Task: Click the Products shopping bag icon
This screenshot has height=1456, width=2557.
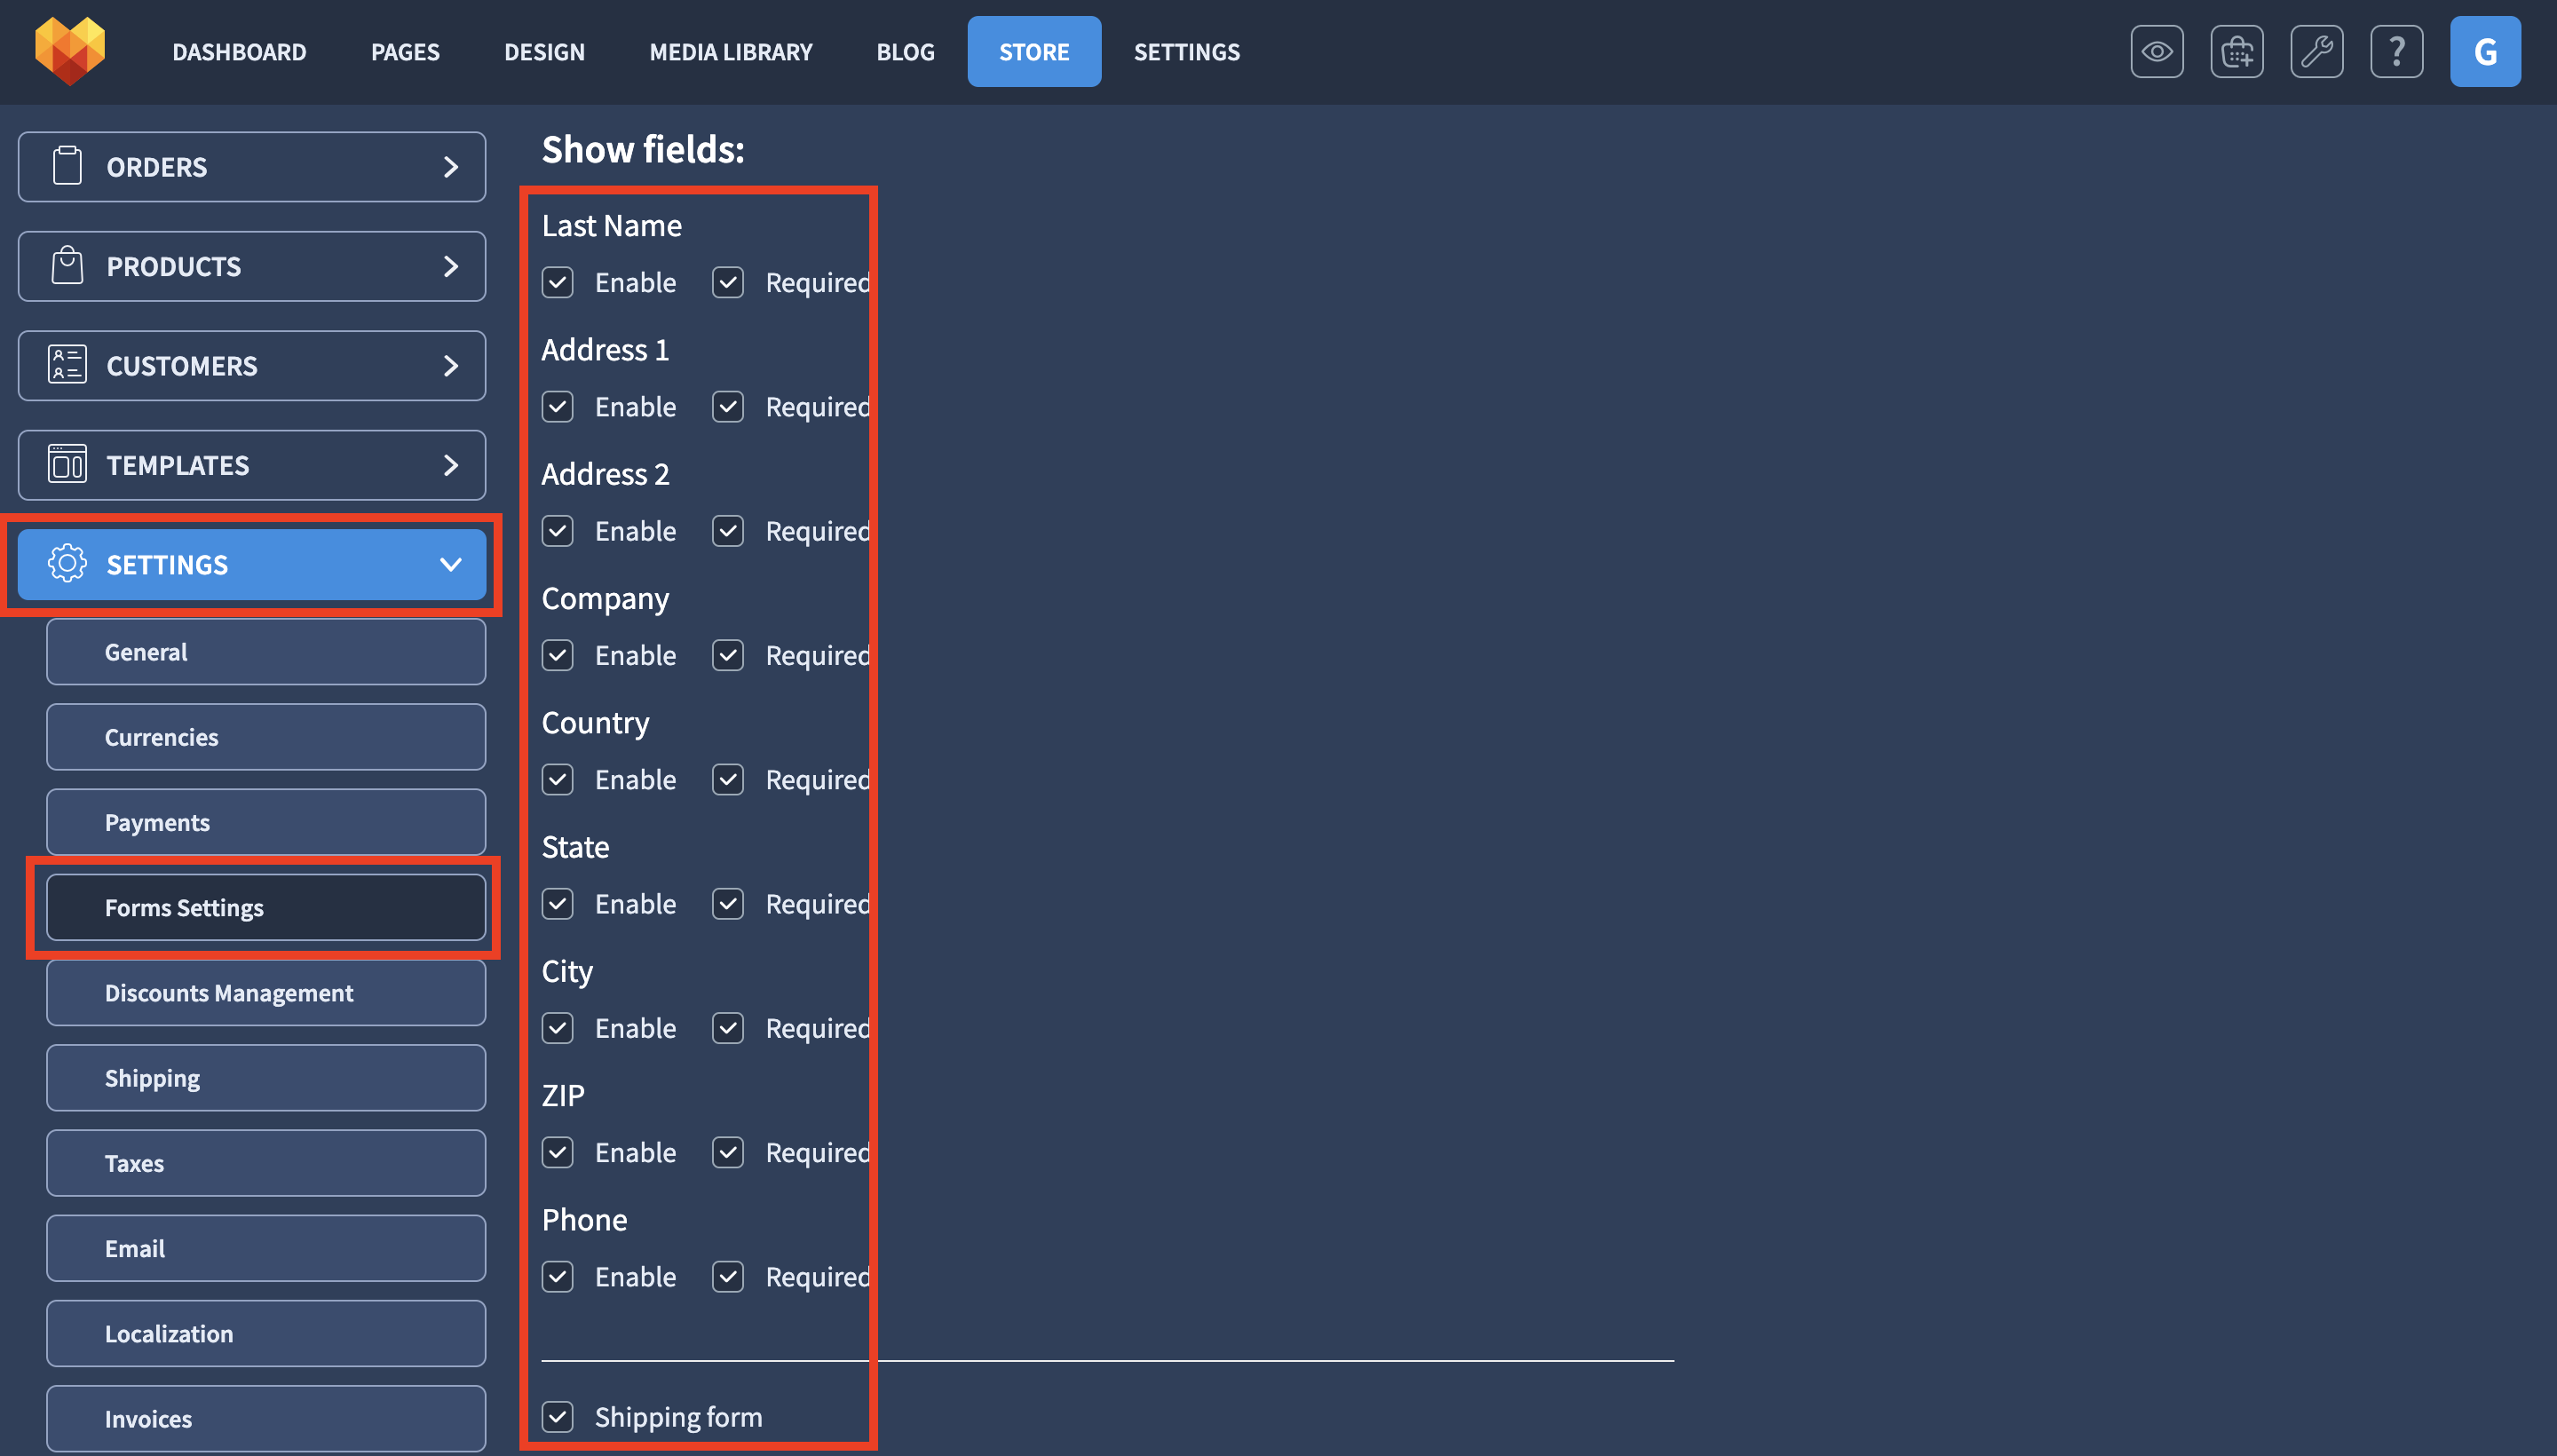Action: [x=67, y=266]
